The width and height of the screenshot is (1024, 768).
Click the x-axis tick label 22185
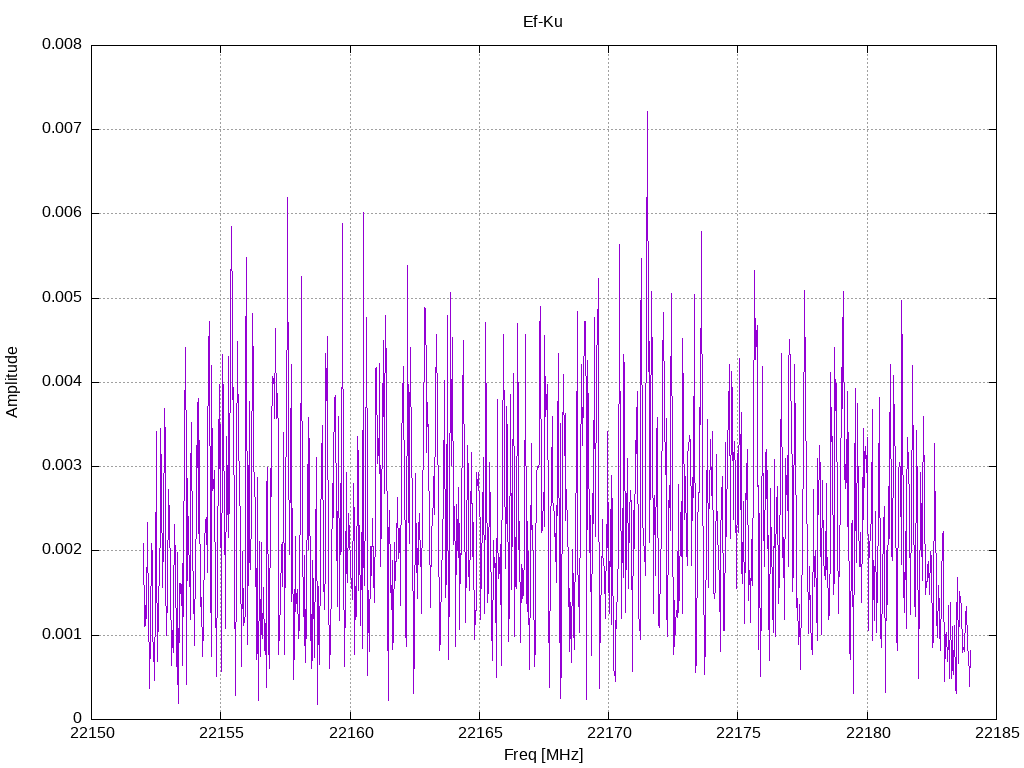pyautogui.click(x=997, y=733)
